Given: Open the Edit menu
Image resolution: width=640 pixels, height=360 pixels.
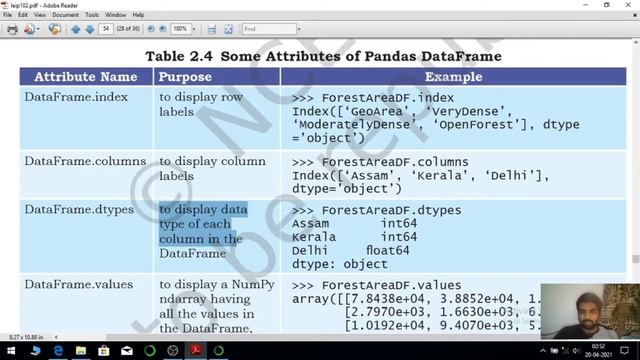Looking at the screenshot, I should point(23,15).
